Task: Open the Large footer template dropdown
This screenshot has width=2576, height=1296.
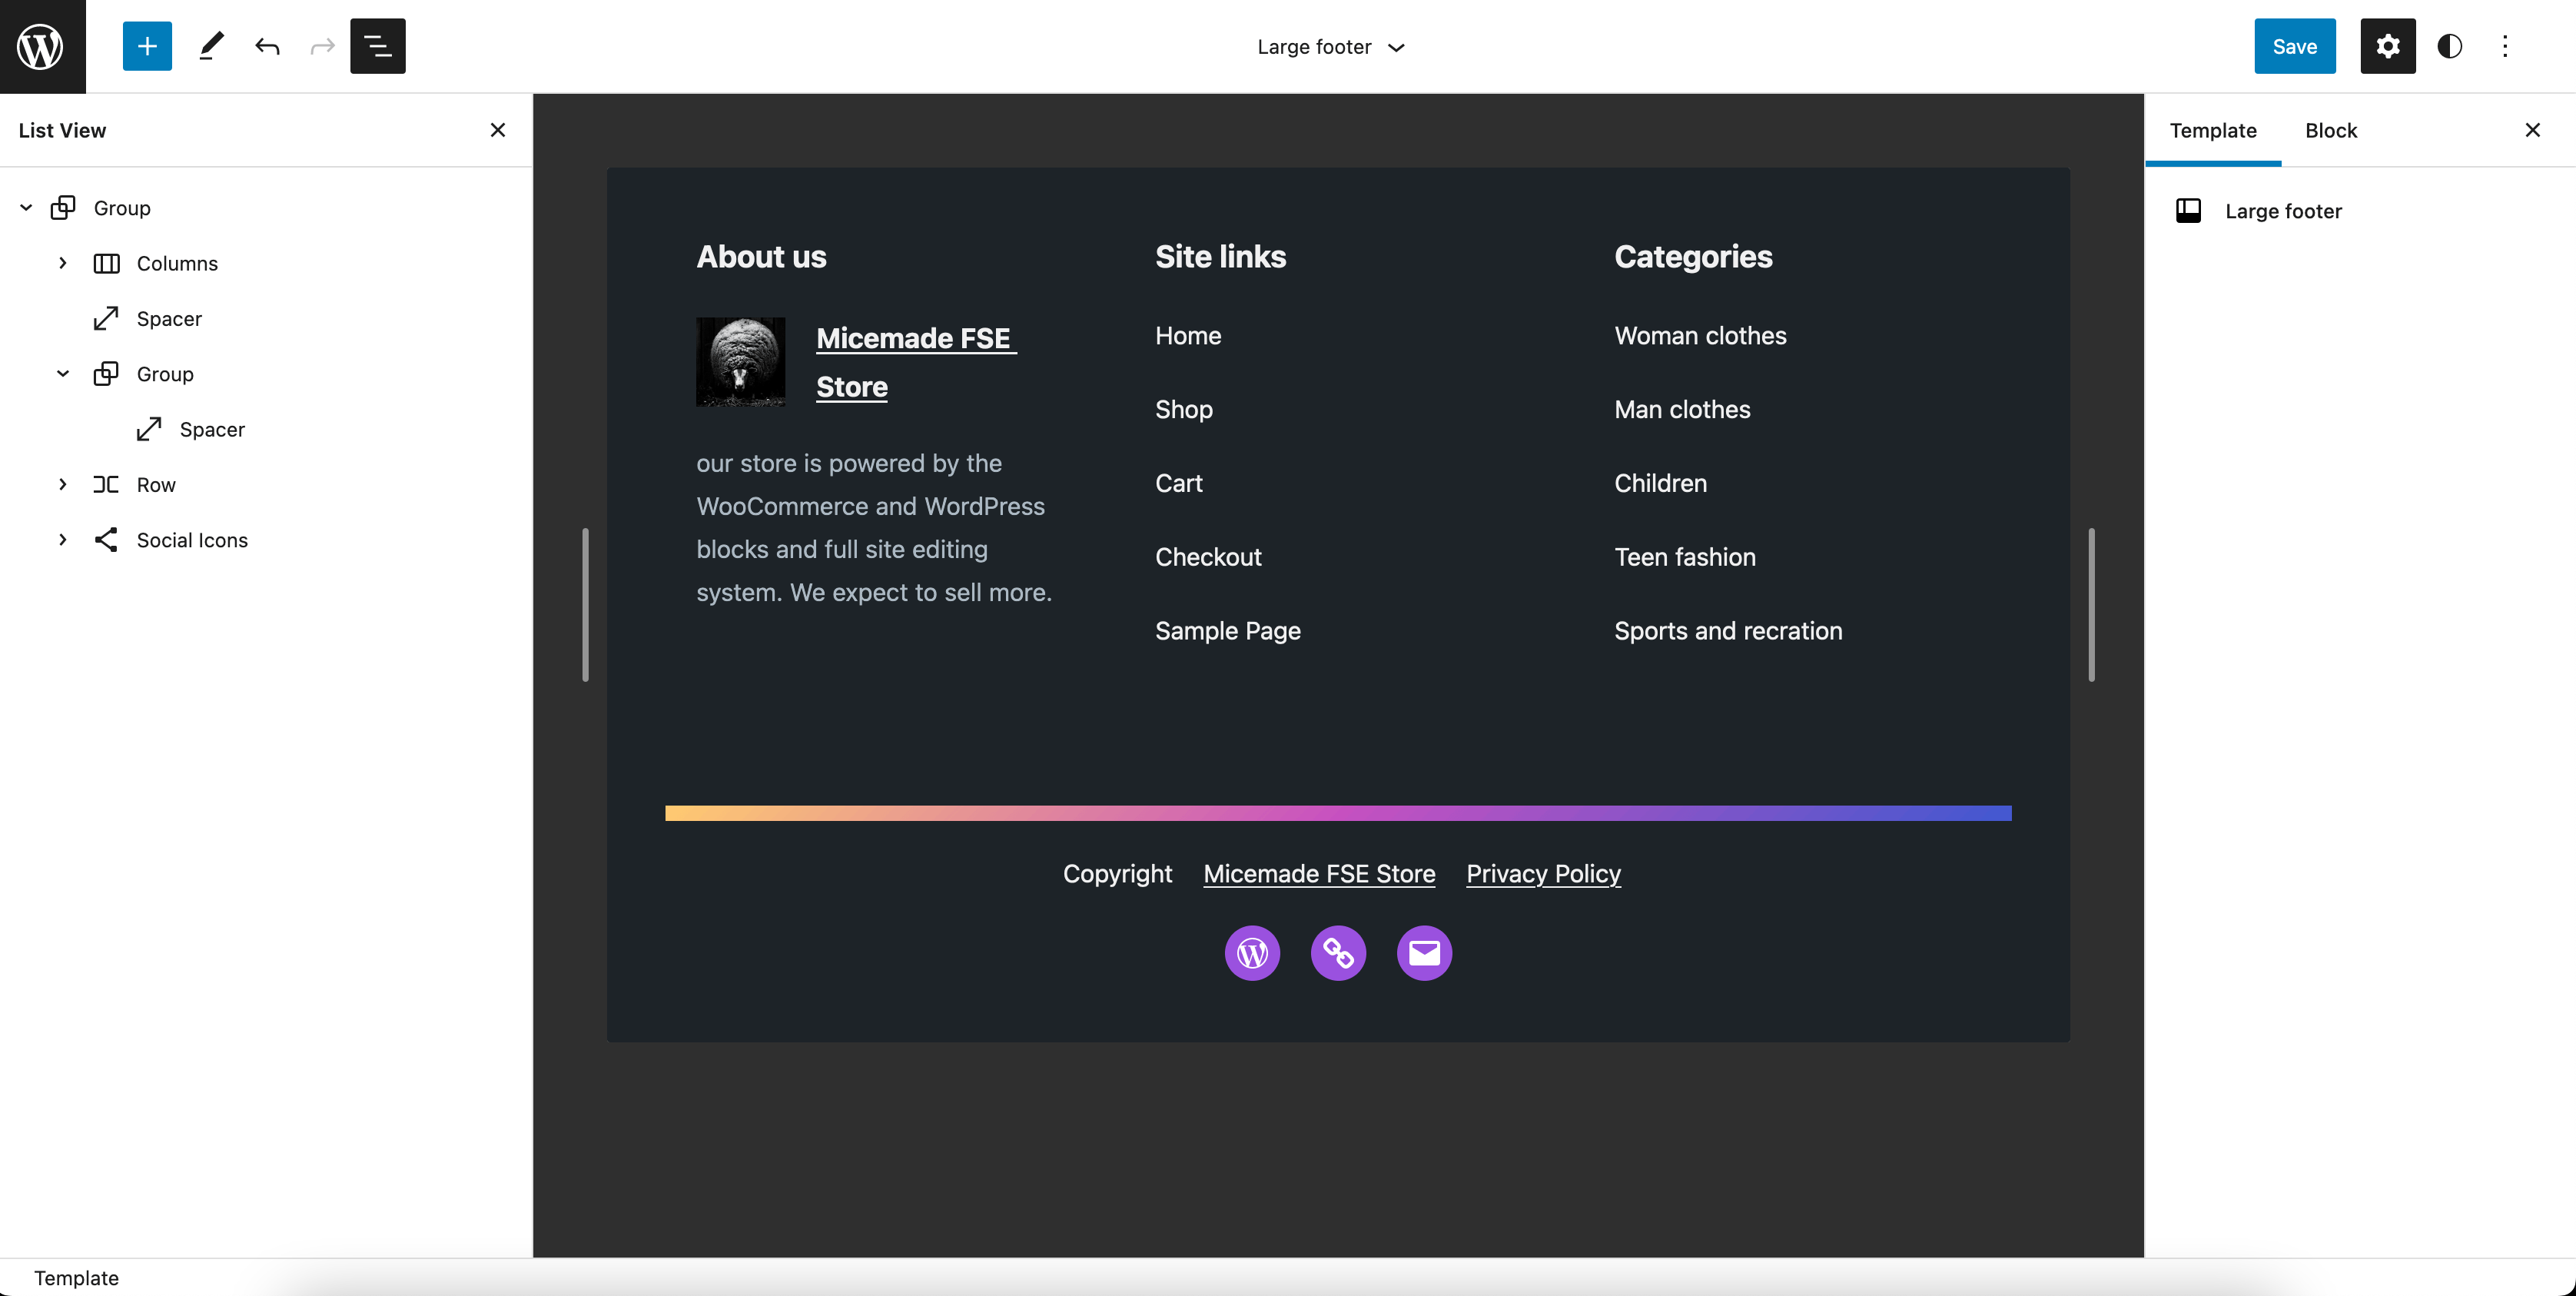Action: point(1331,47)
